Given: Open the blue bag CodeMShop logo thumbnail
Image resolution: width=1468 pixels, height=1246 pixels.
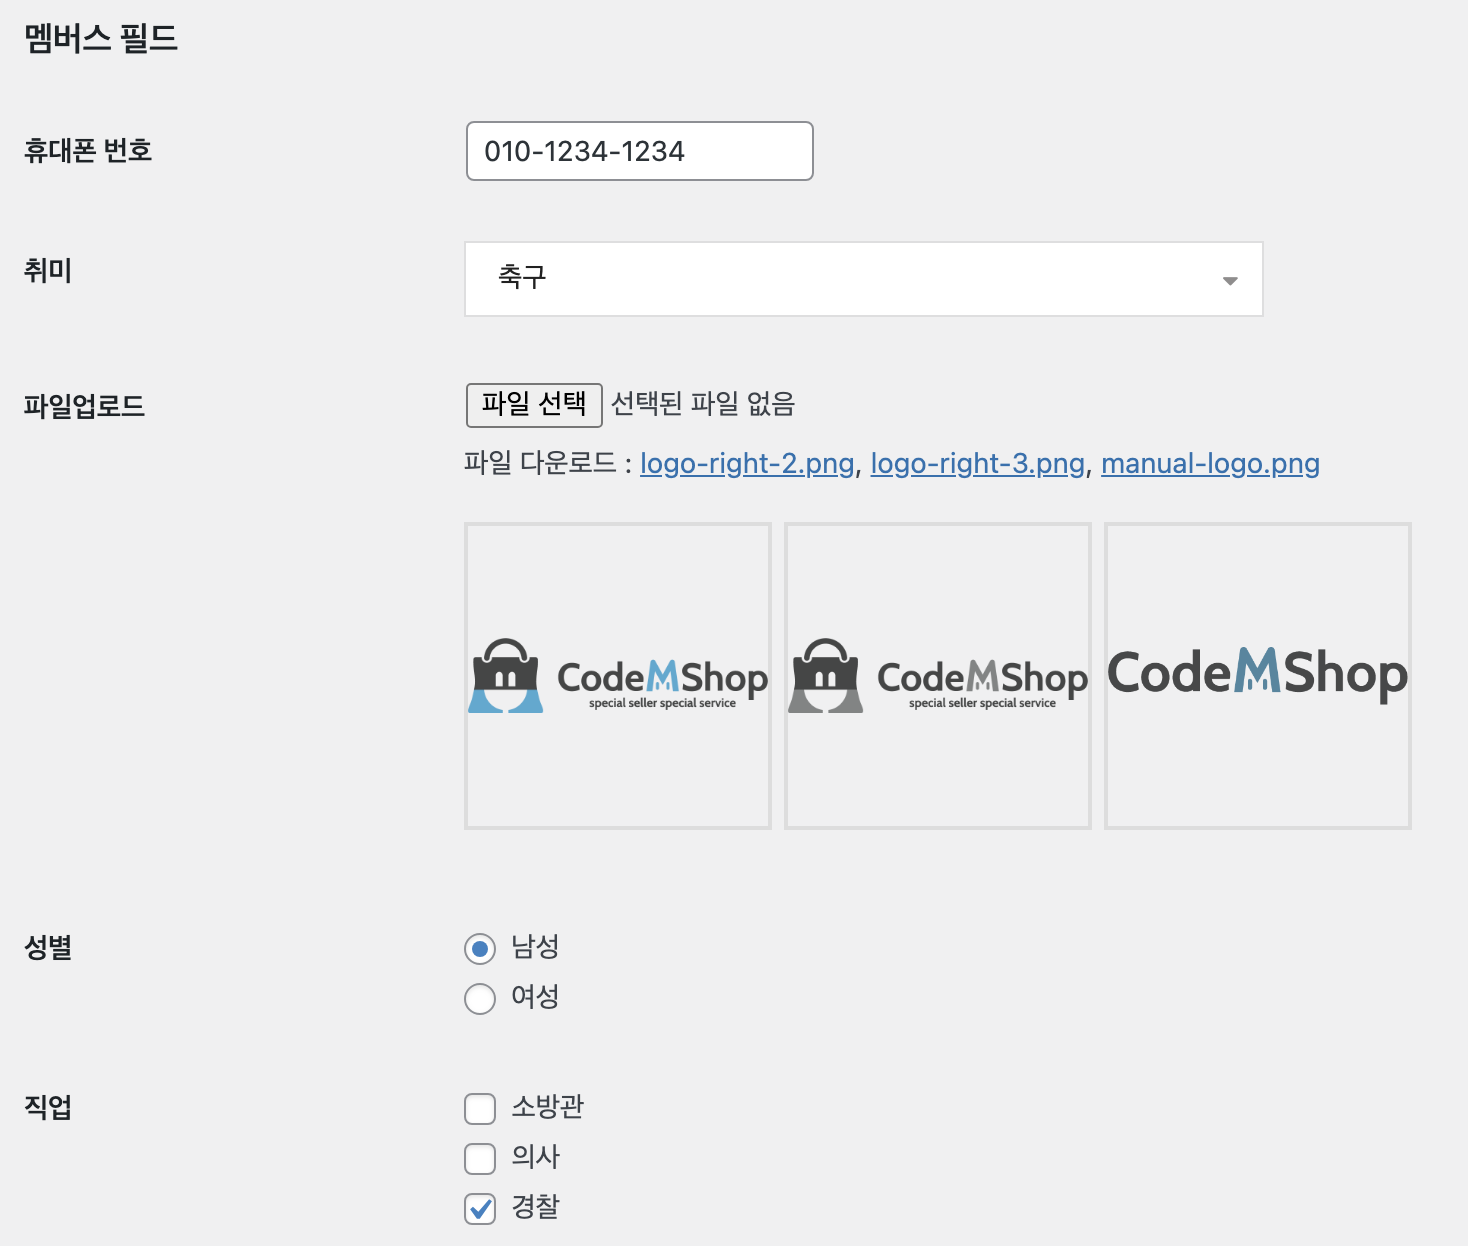Looking at the screenshot, I should click(x=618, y=676).
